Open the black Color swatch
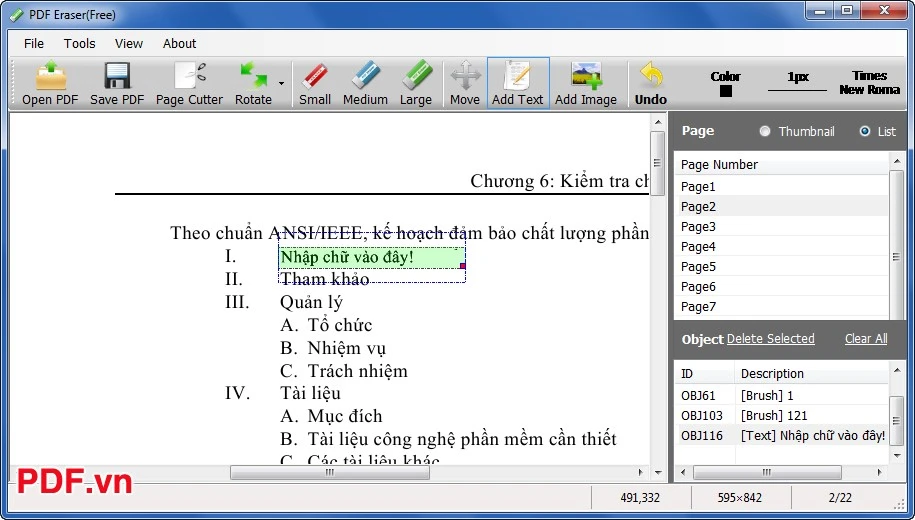 (725, 90)
